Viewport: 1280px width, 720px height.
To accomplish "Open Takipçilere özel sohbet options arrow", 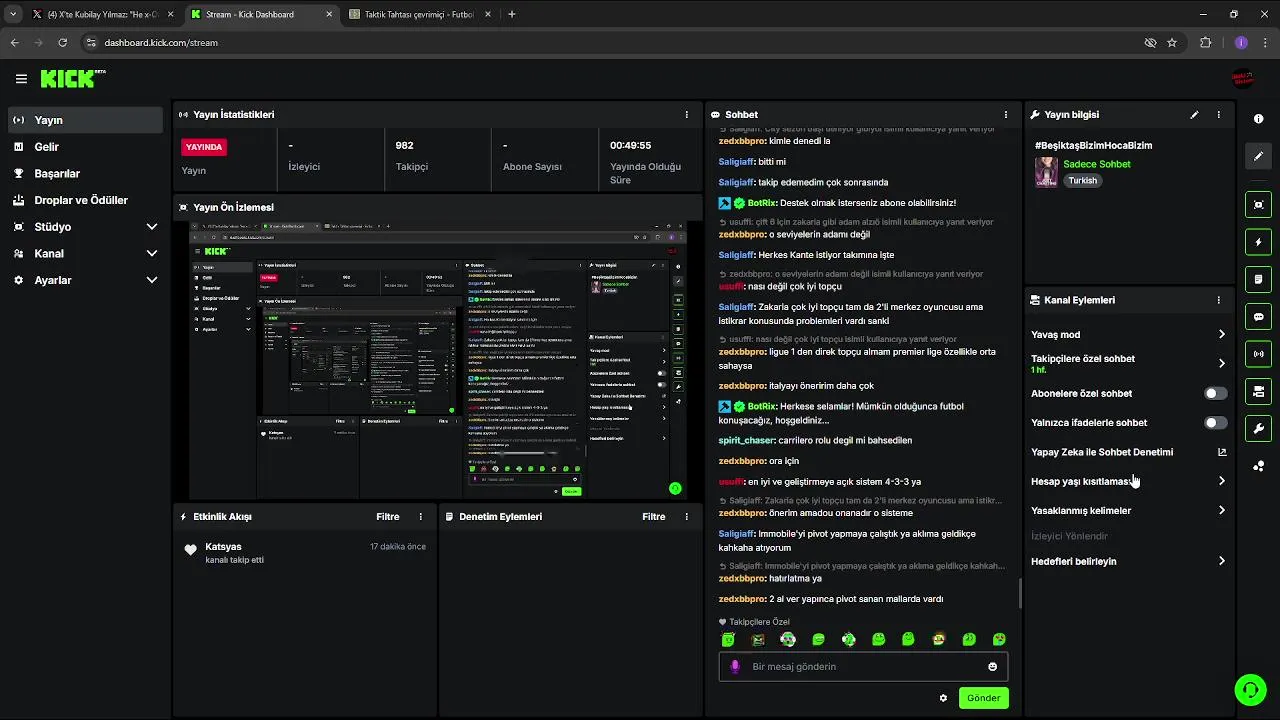I will tap(1221, 364).
